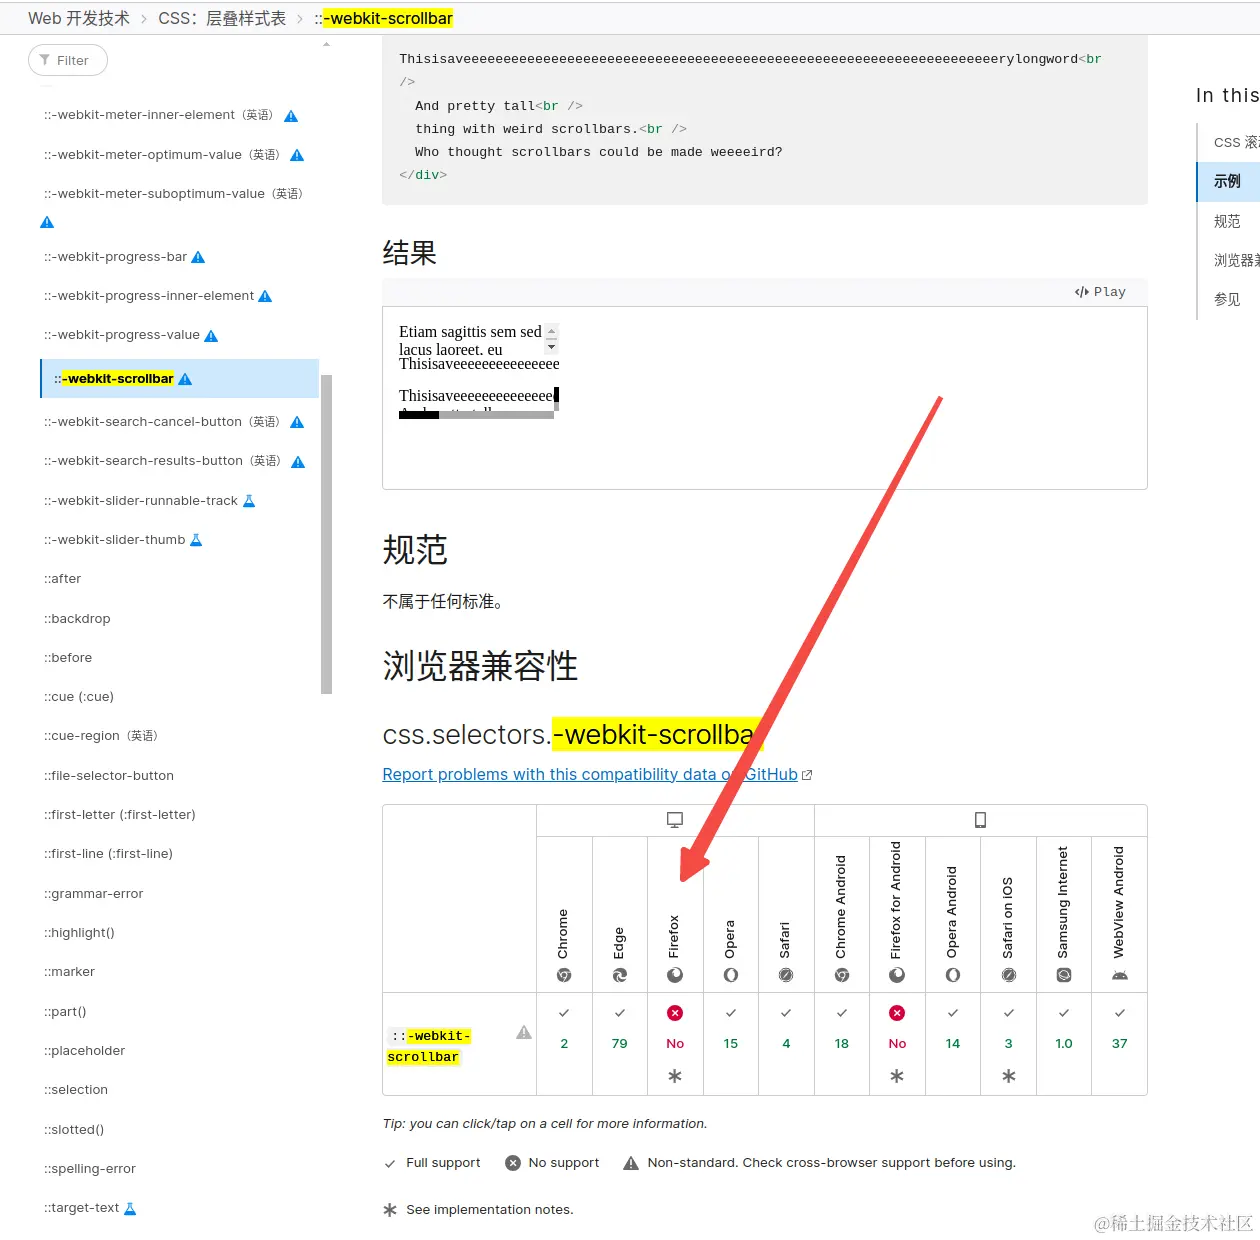This screenshot has height=1240, width=1260.
Task: Click Chrome Android column header icon
Action: (x=842, y=975)
